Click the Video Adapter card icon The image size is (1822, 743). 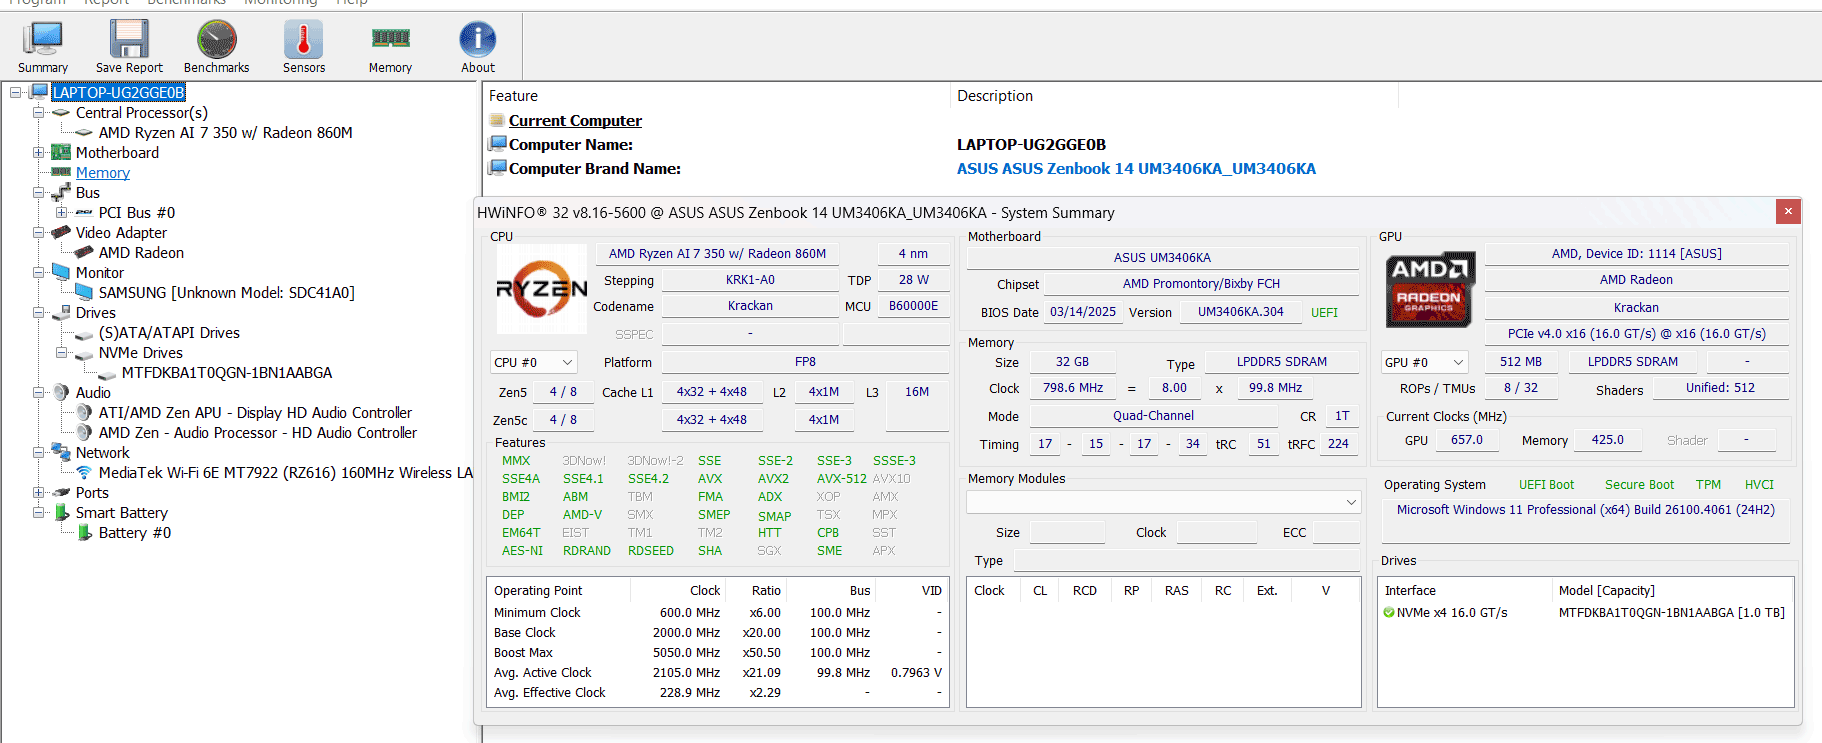[61, 232]
